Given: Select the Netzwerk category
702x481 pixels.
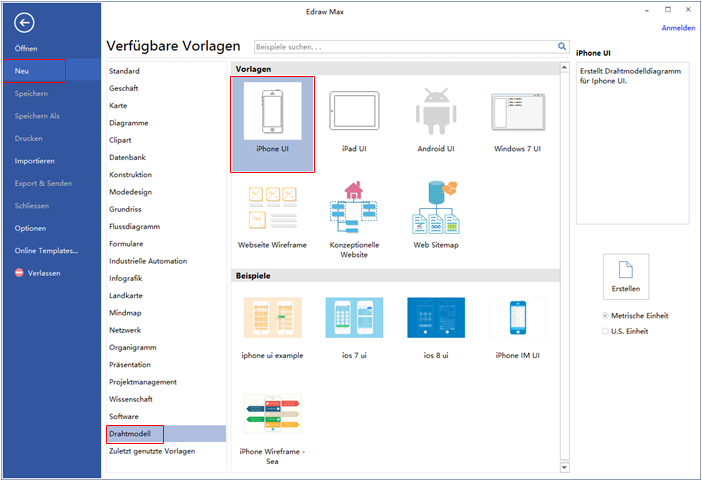Looking at the screenshot, I should click(125, 331).
